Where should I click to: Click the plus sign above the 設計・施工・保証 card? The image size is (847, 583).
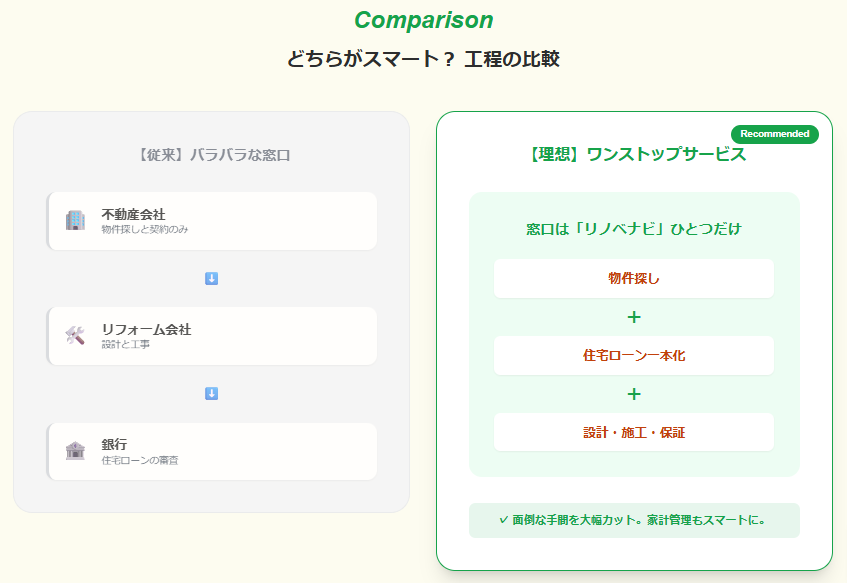coord(634,394)
